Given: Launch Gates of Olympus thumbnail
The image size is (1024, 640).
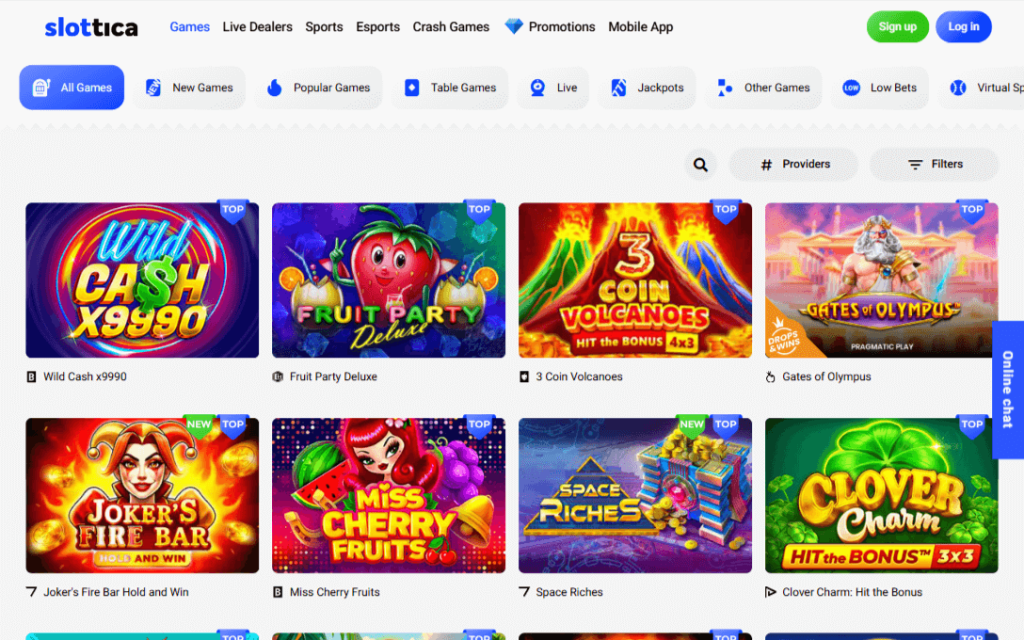Looking at the screenshot, I should [881, 280].
